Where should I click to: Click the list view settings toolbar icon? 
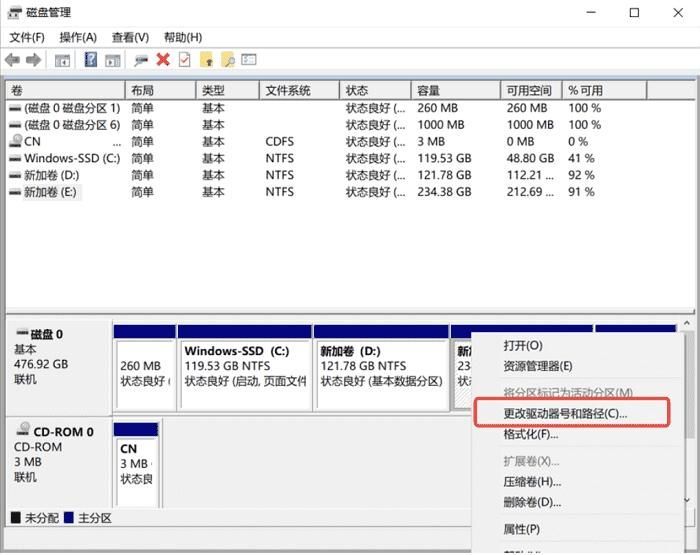[249, 59]
